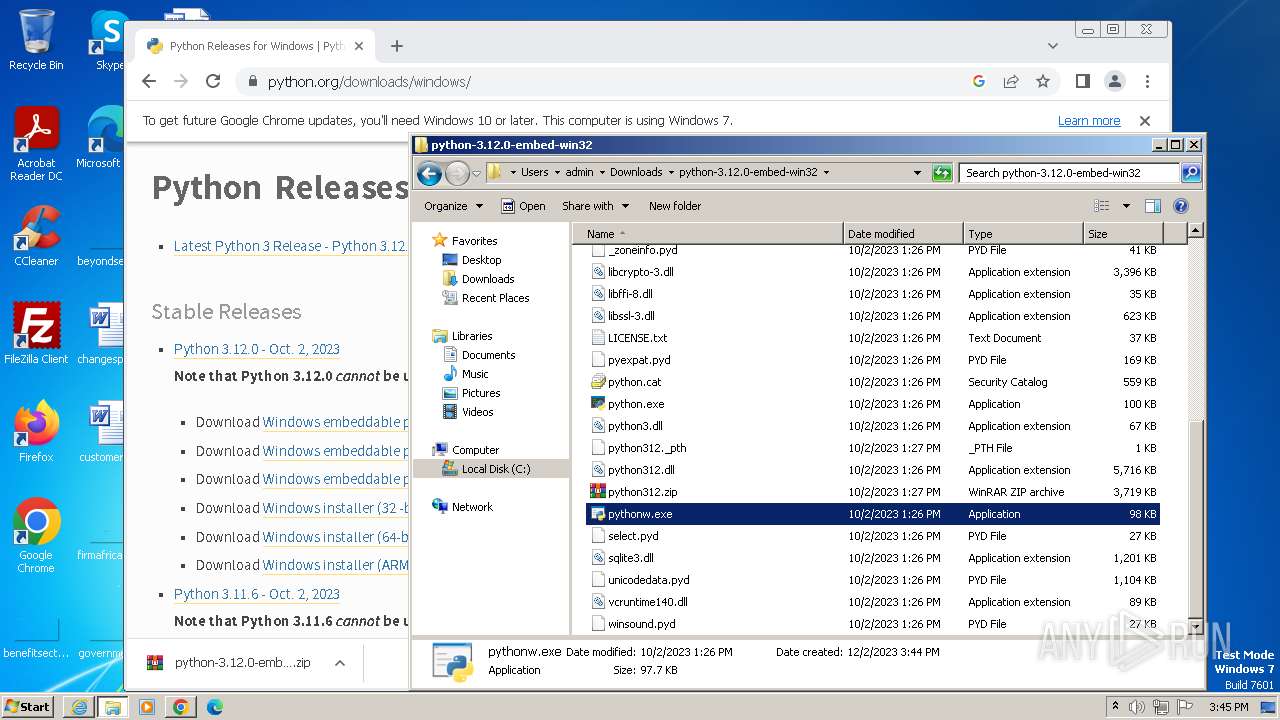Image resolution: width=1280 pixels, height=720 pixels.
Task: Select Network in navigation pane
Action: pyautogui.click(x=472, y=507)
